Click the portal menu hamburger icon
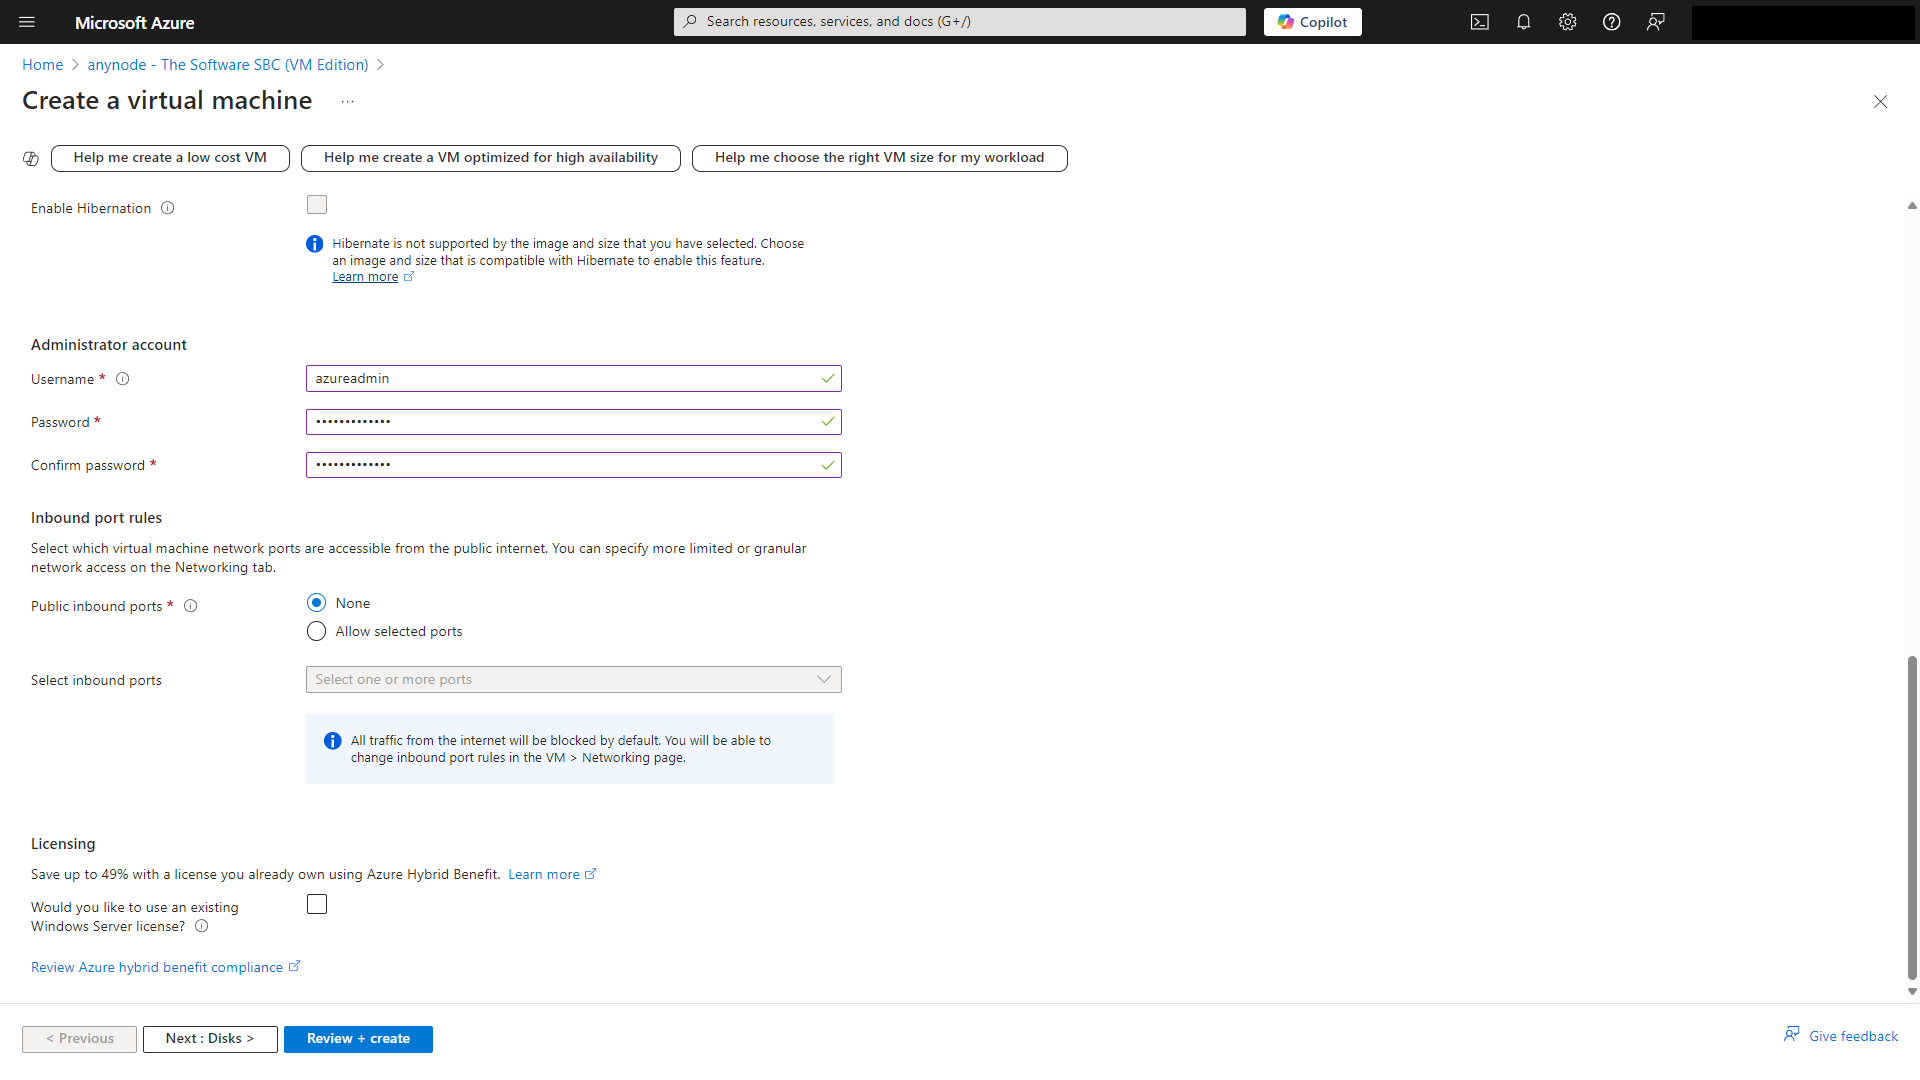1920x1080 pixels. [26, 21]
